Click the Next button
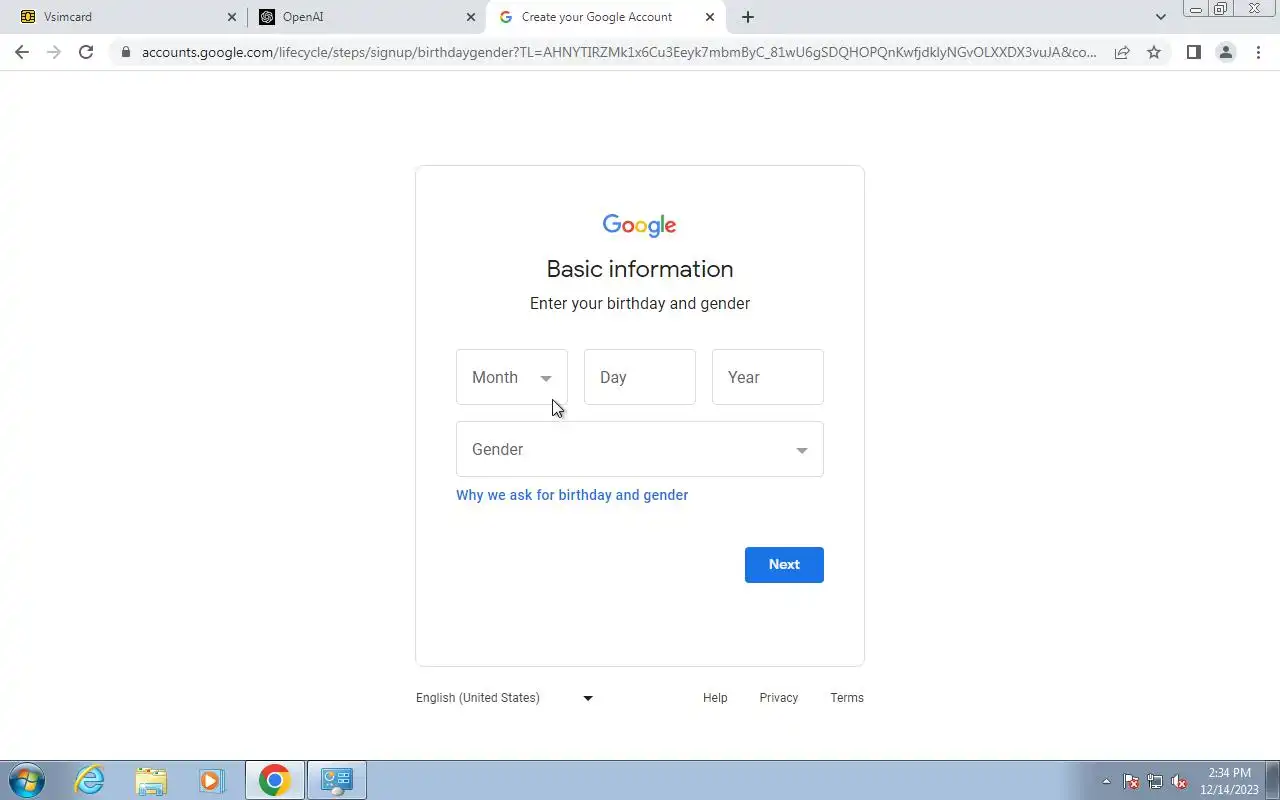This screenshot has width=1280, height=800. point(784,565)
